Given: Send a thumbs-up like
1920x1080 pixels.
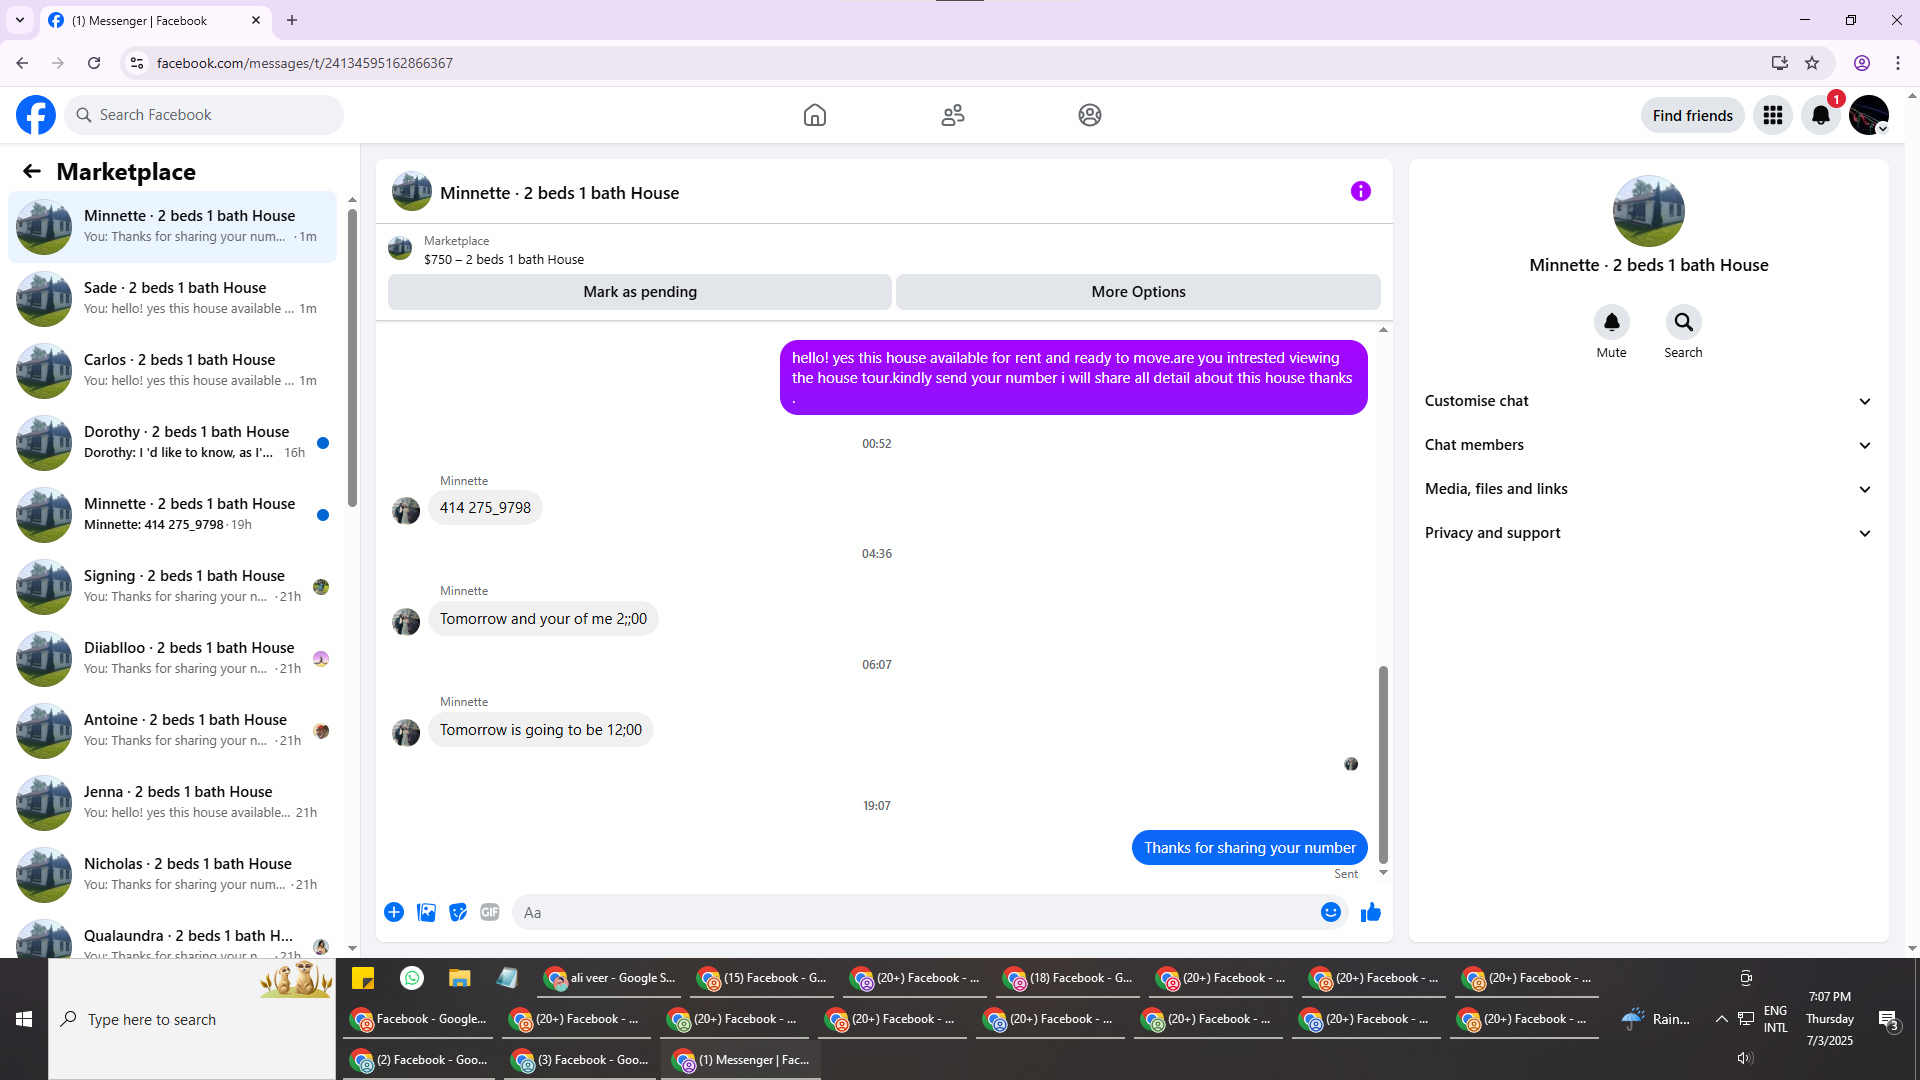Looking at the screenshot, I should 1370,912.
